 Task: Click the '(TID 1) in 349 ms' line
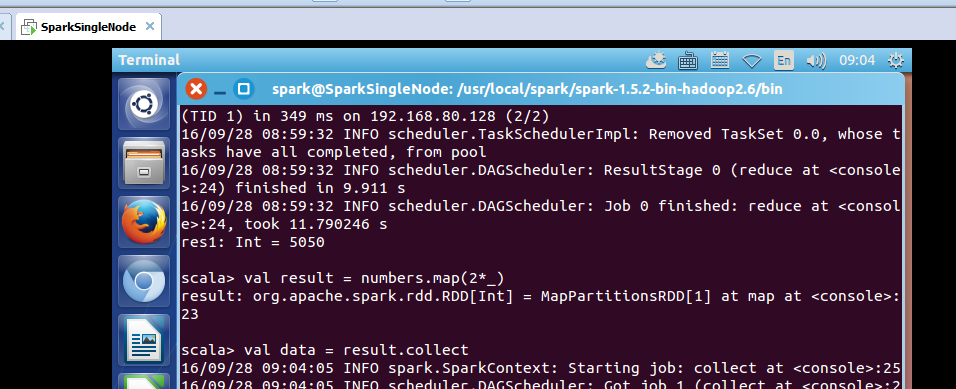coord(365,116)
